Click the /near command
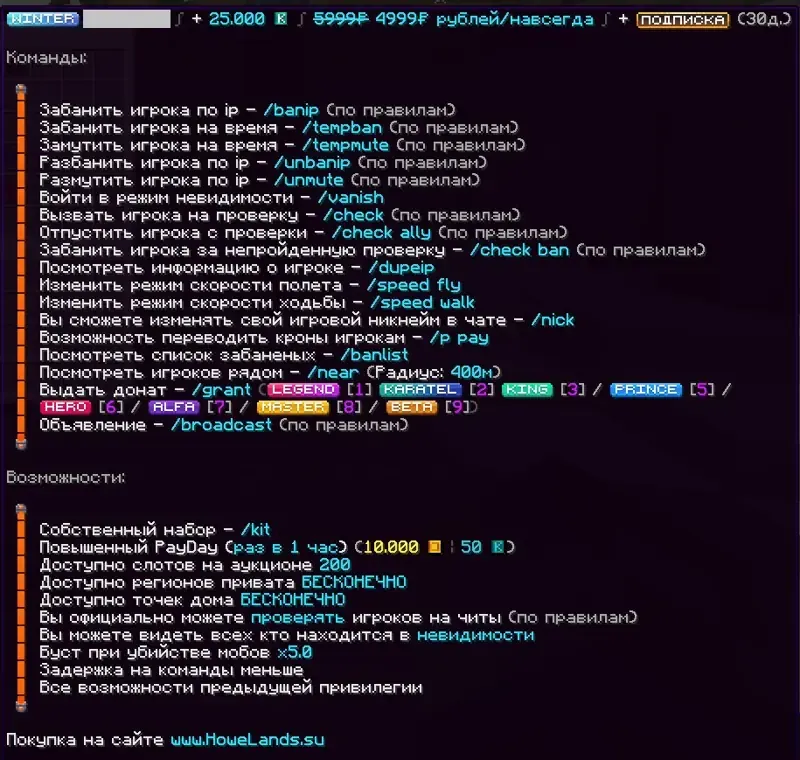The height and width of the screenshot is (760, 800). [333, 372]
